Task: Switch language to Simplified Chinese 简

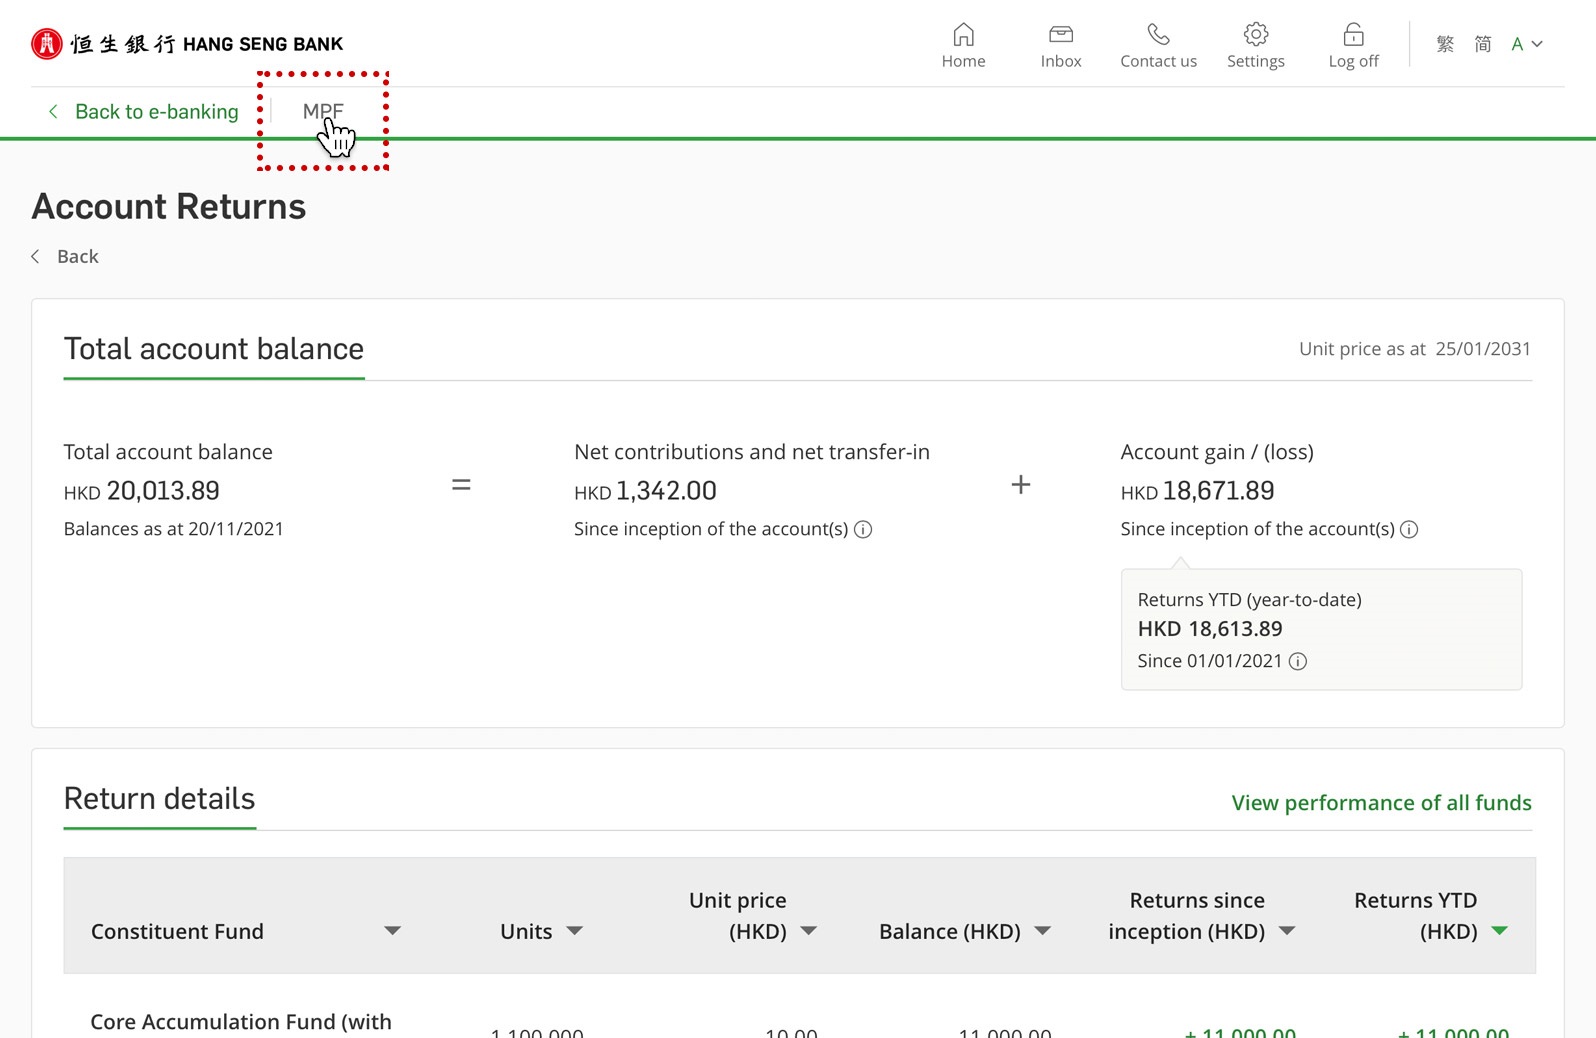Action: click(1483, 44)
